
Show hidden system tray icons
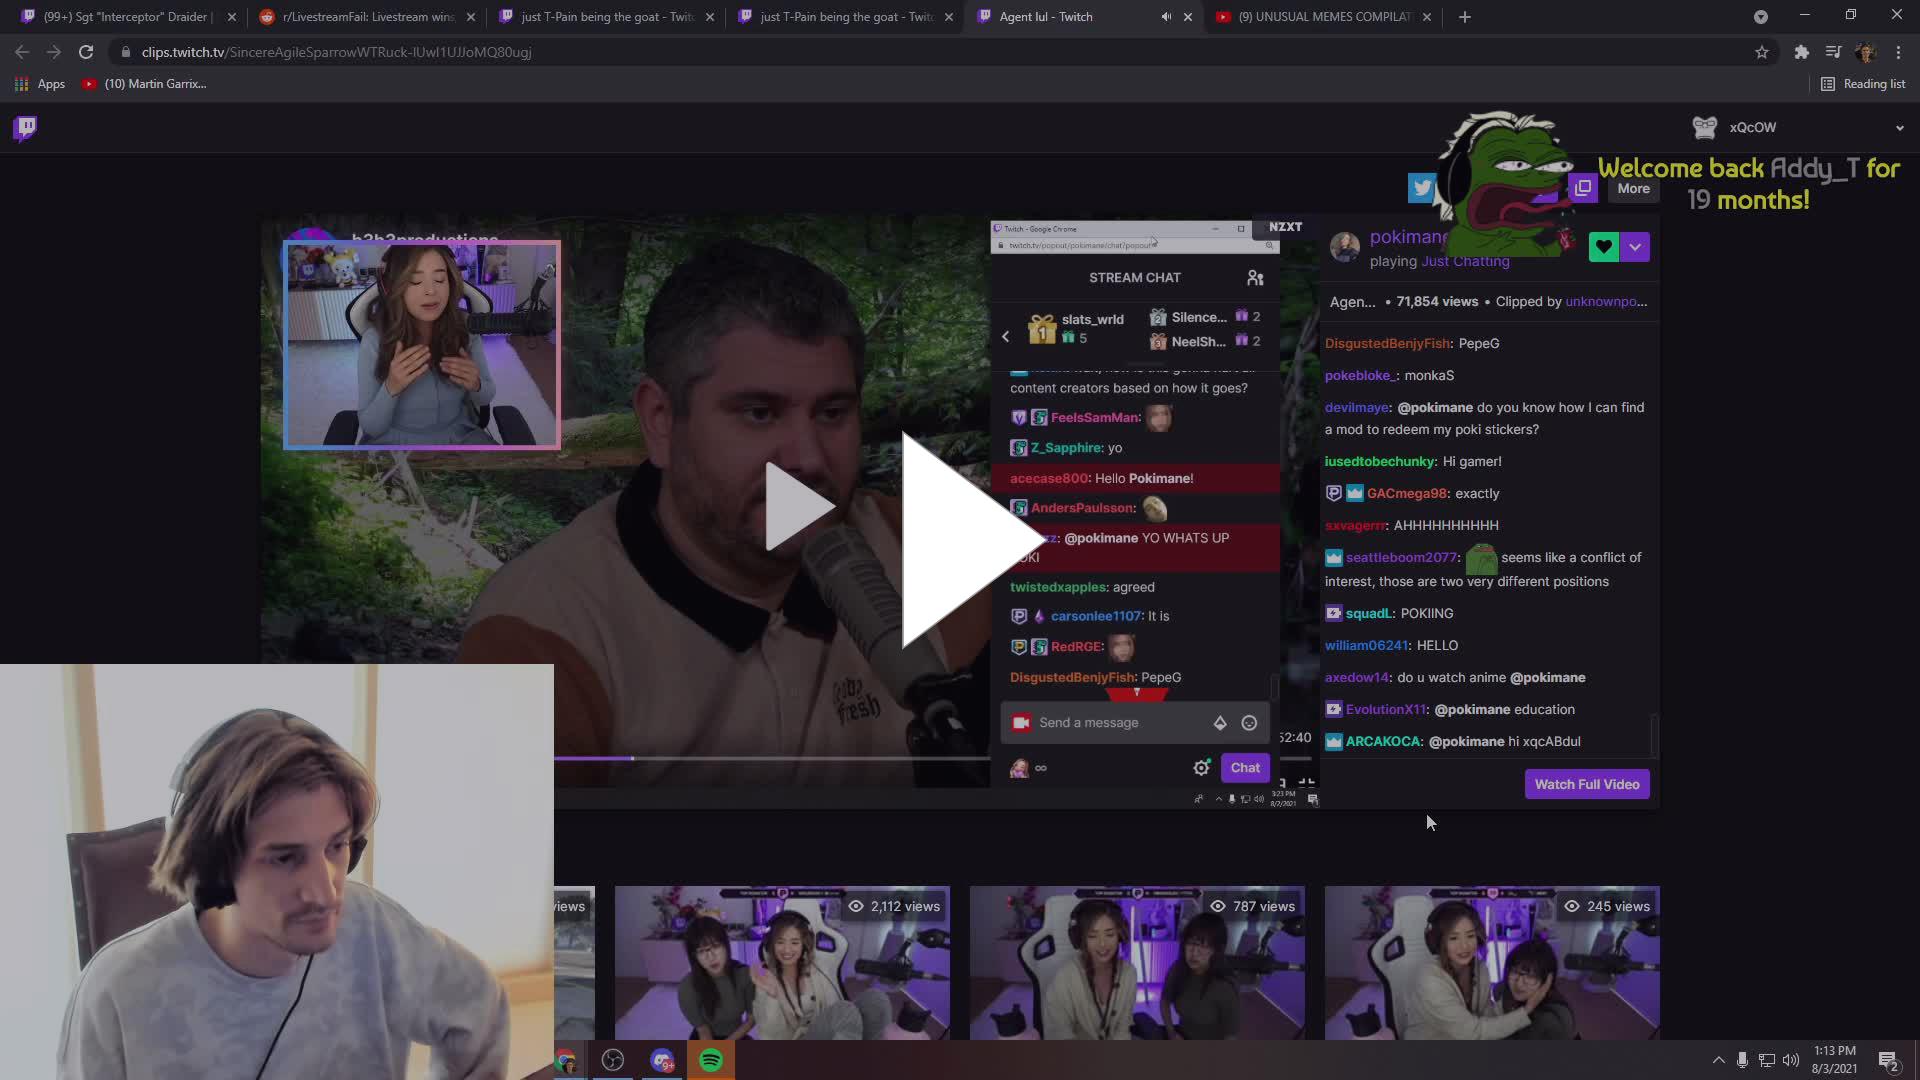pyautogui.click(x=1718, y=1060)
